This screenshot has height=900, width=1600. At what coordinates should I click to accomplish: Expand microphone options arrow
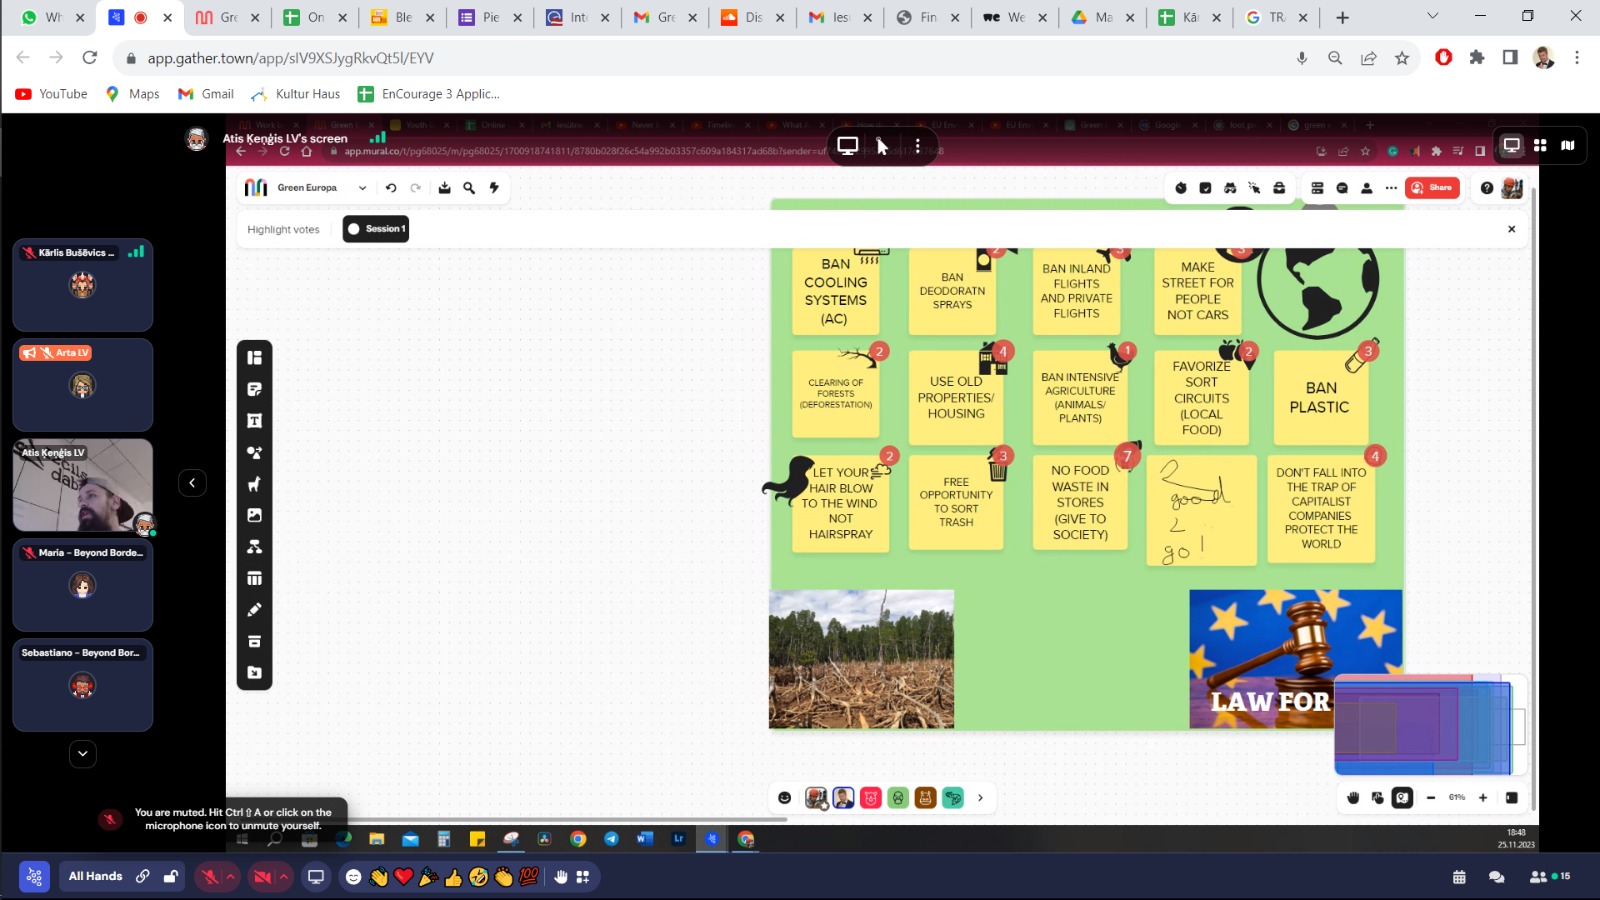pyautogui.click(x=230, y=876)
